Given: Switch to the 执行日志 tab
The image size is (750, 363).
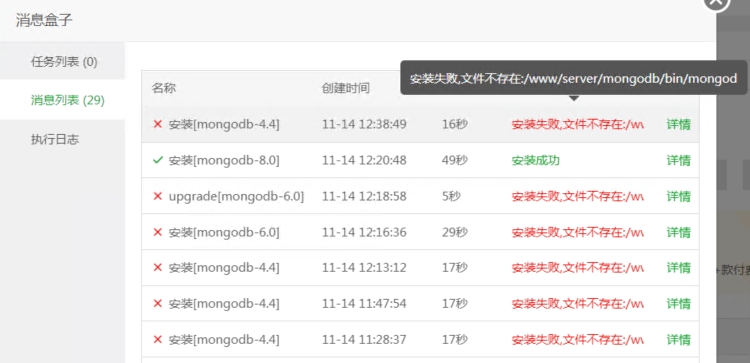Looking at the screenshot, I should (55, 139).
